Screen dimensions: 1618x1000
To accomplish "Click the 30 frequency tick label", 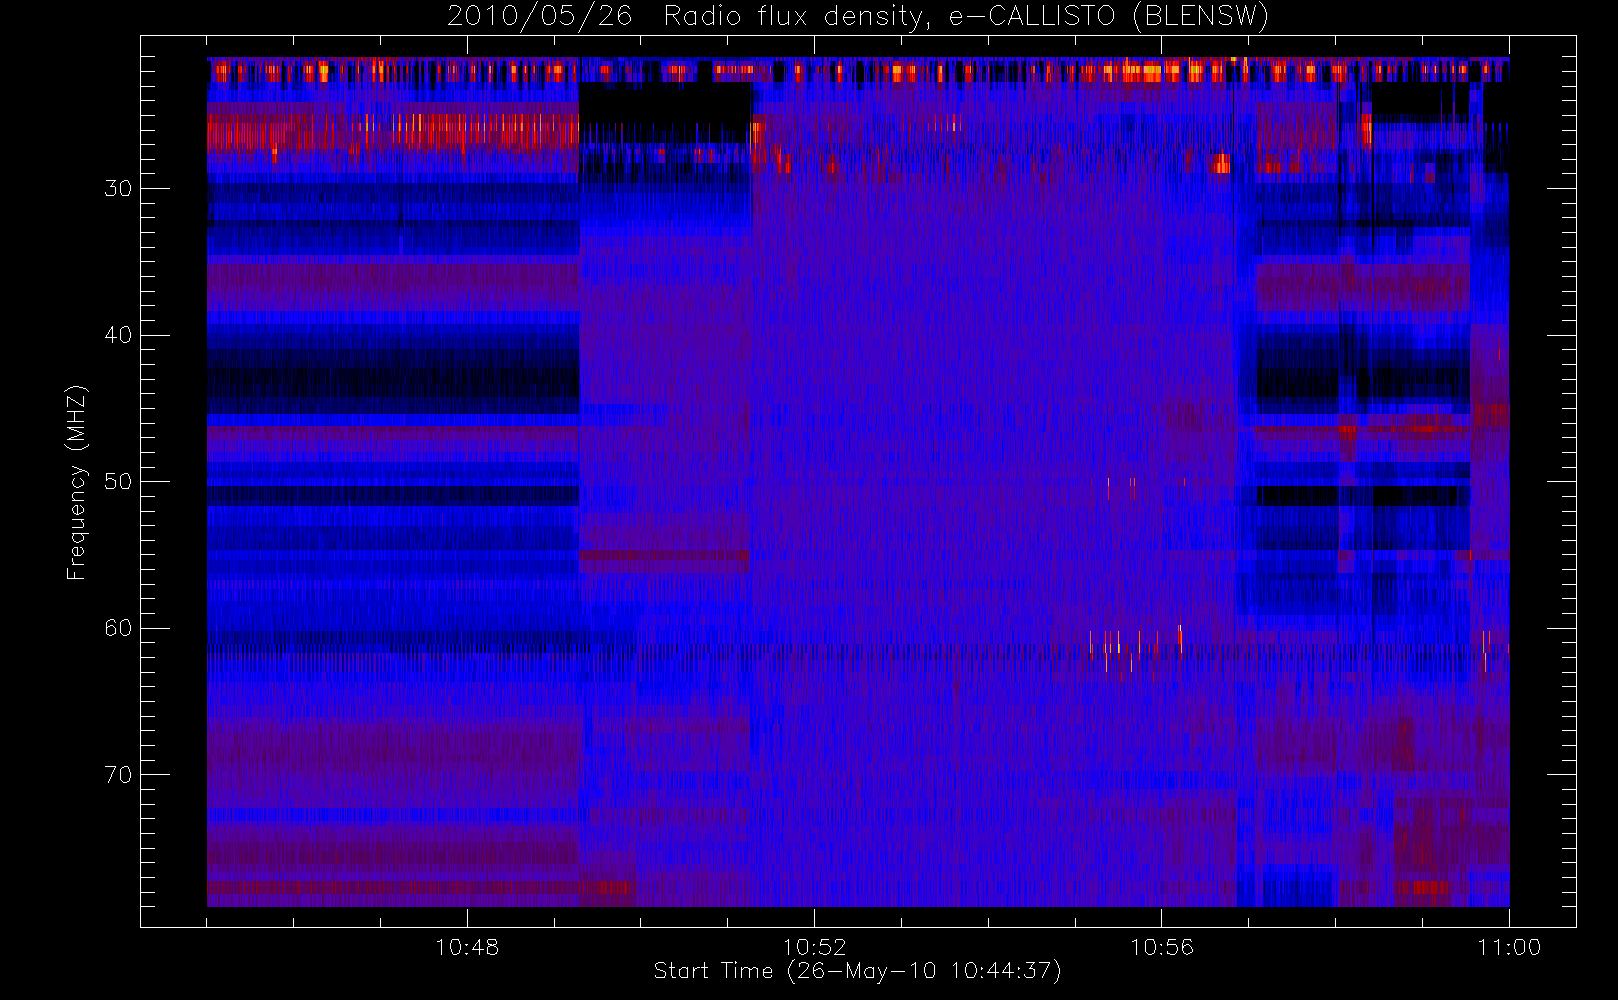I will (x=118, y=188).
